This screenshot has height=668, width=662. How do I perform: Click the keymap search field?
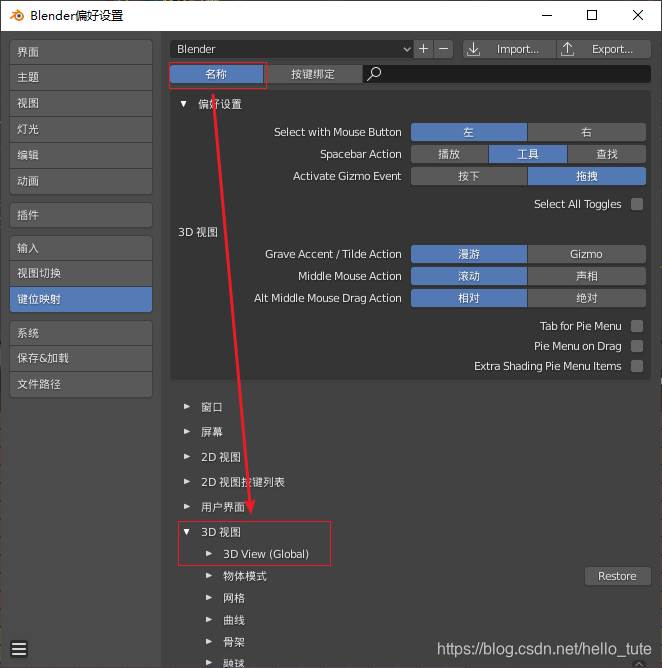tap(507, 74)
